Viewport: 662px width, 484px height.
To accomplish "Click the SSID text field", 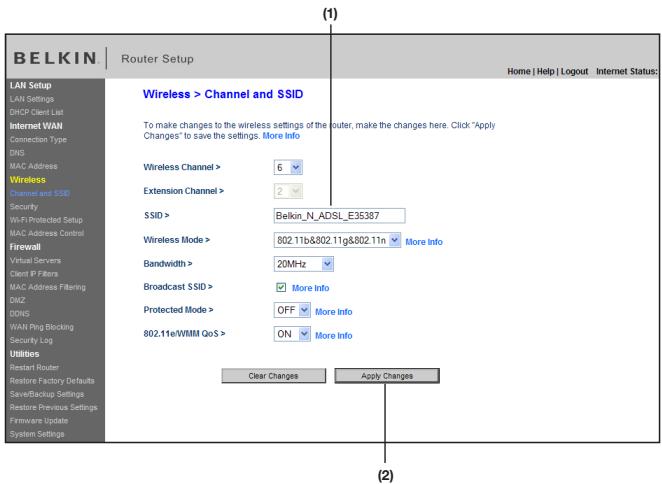I will click(339, 215).
